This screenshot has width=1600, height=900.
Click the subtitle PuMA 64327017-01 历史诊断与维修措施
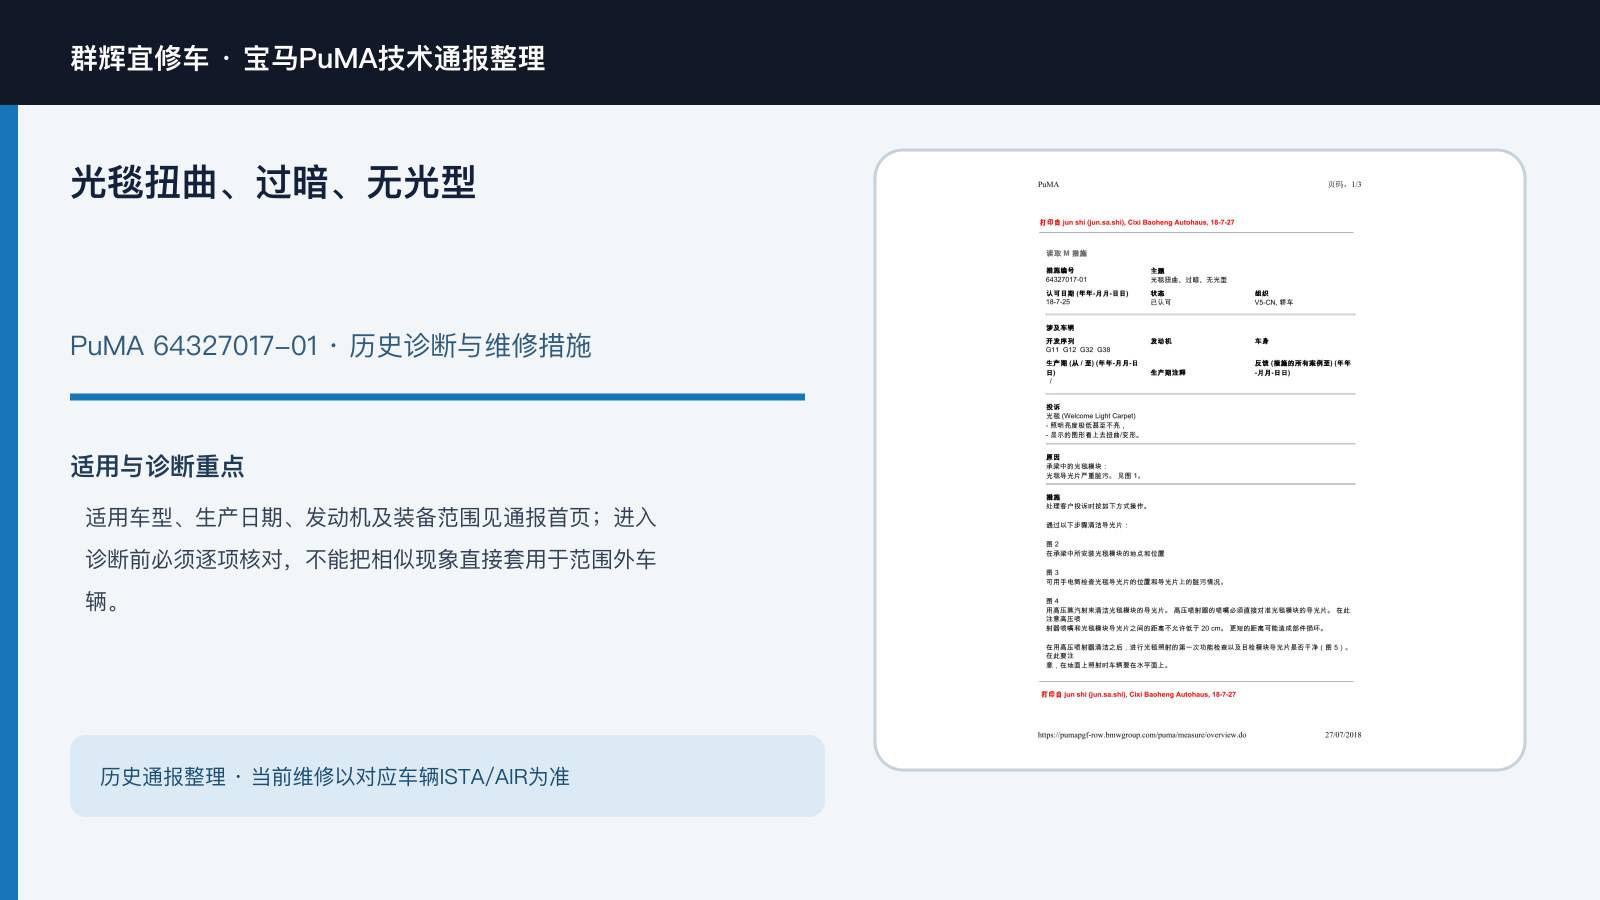click(330, 346)
